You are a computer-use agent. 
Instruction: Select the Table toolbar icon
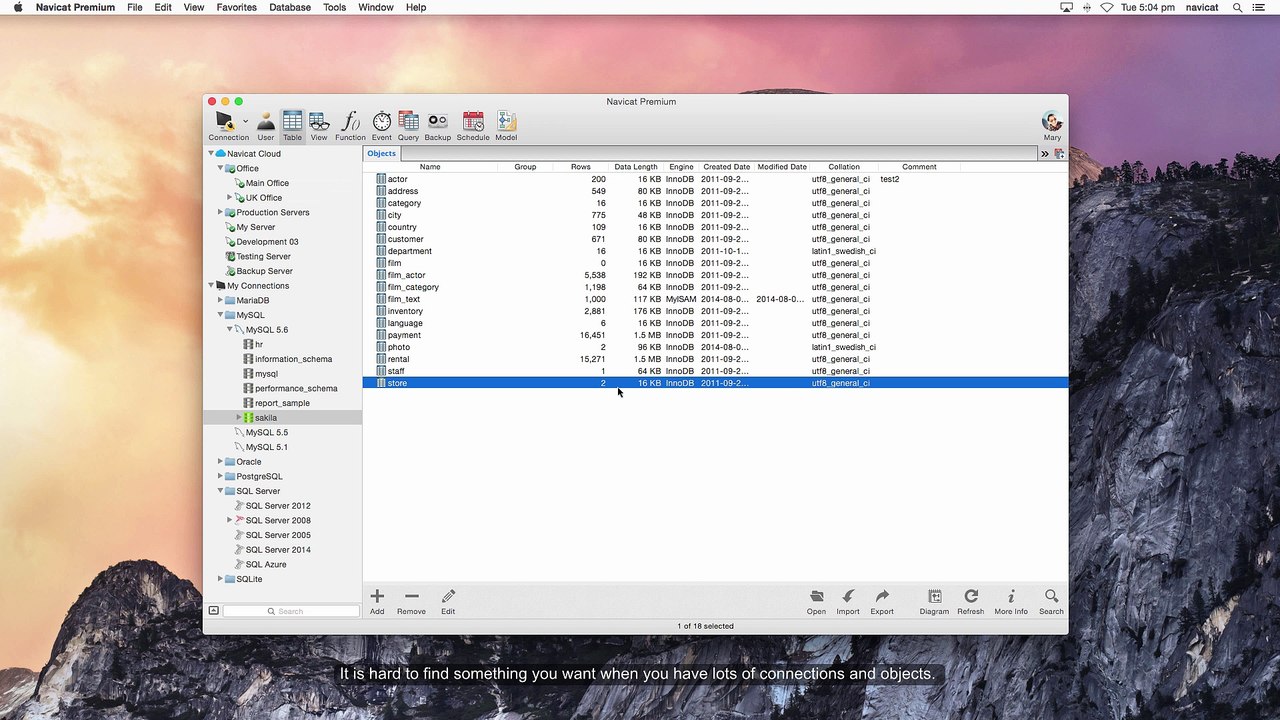point(292,126)
